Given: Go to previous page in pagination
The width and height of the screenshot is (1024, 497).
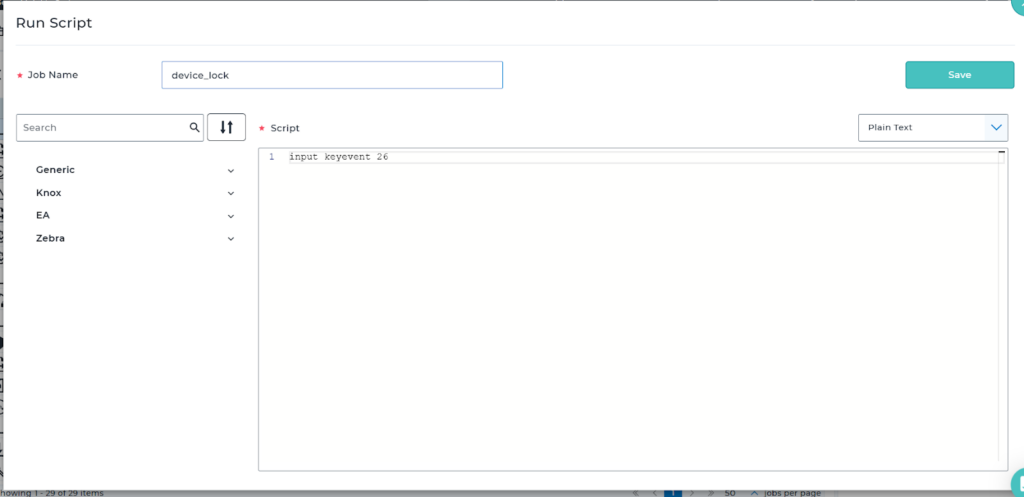Looking at the screenshot, I should tap(653, 493).
